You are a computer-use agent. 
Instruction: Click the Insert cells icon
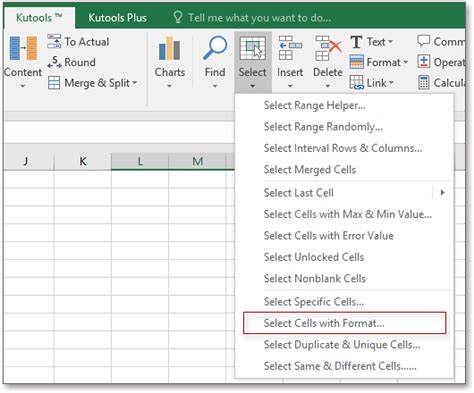point(290,49)
